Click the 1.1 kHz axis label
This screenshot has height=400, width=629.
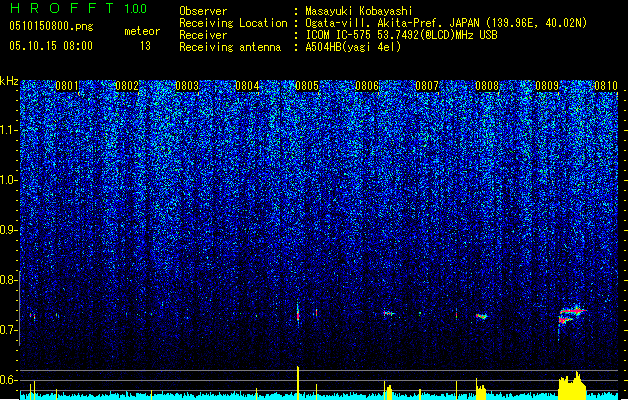click(x=9, y=130)
